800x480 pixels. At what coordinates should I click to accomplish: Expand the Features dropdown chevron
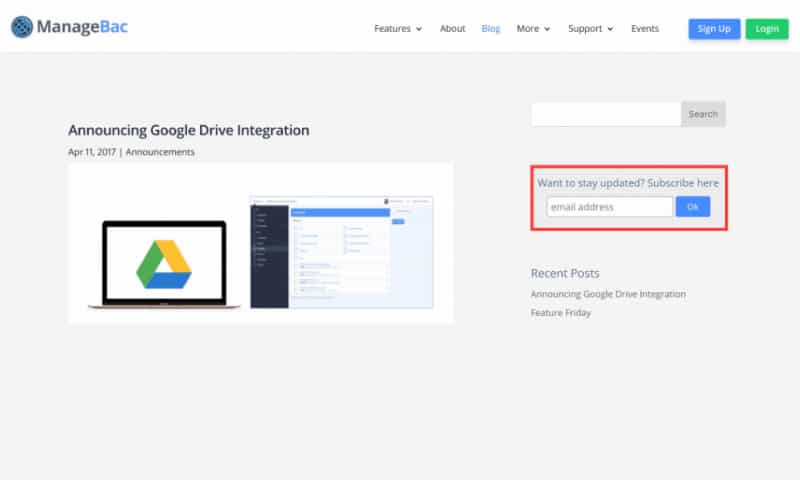[x=419, y=29]
